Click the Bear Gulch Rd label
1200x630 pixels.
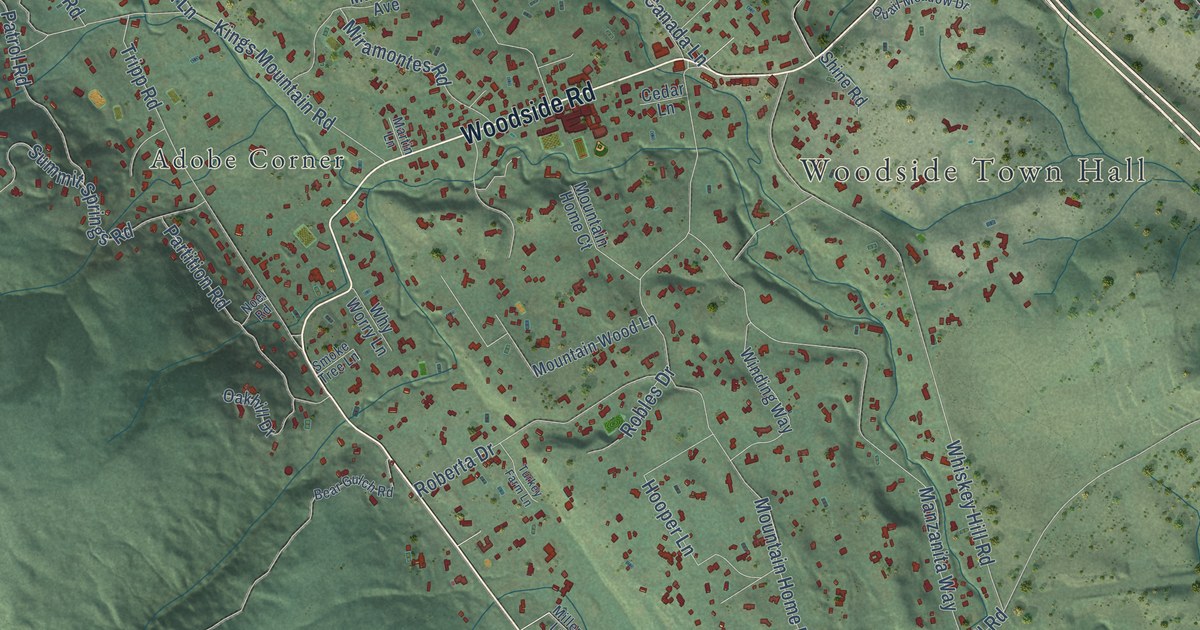pyautogui.click(x=353, y=487)
